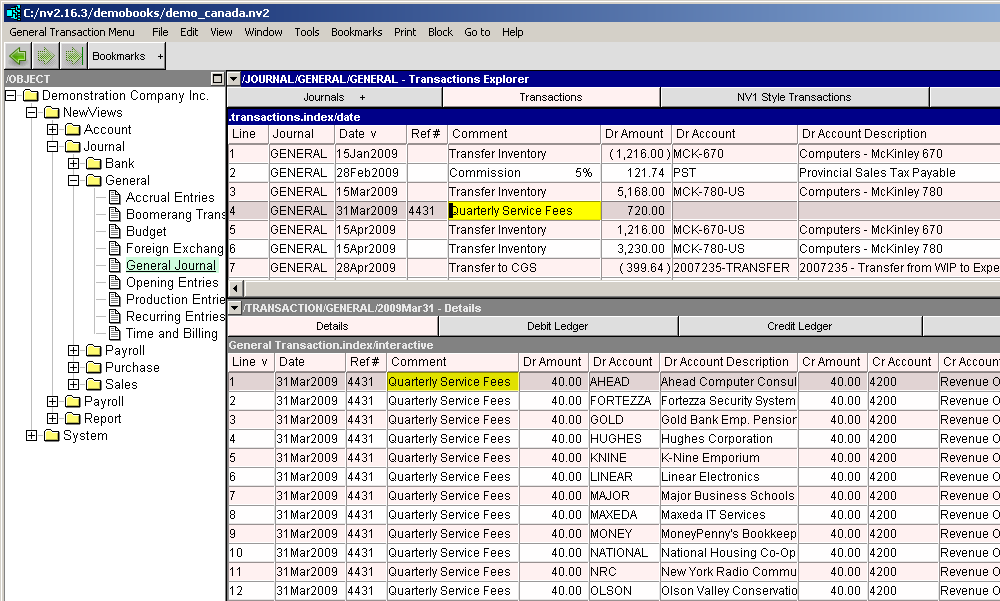This screenshot has height=601, width=1000.
Task: Select Opening Entries in the tree
Action: (x=171, y=283)
